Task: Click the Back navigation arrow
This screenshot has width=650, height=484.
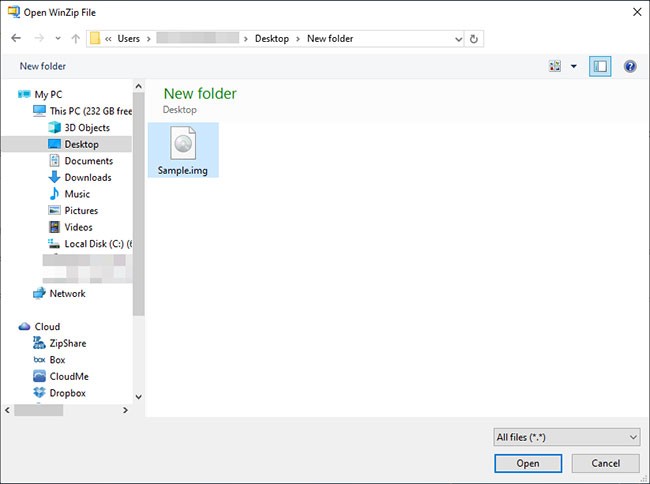Action: pos(16,39)
